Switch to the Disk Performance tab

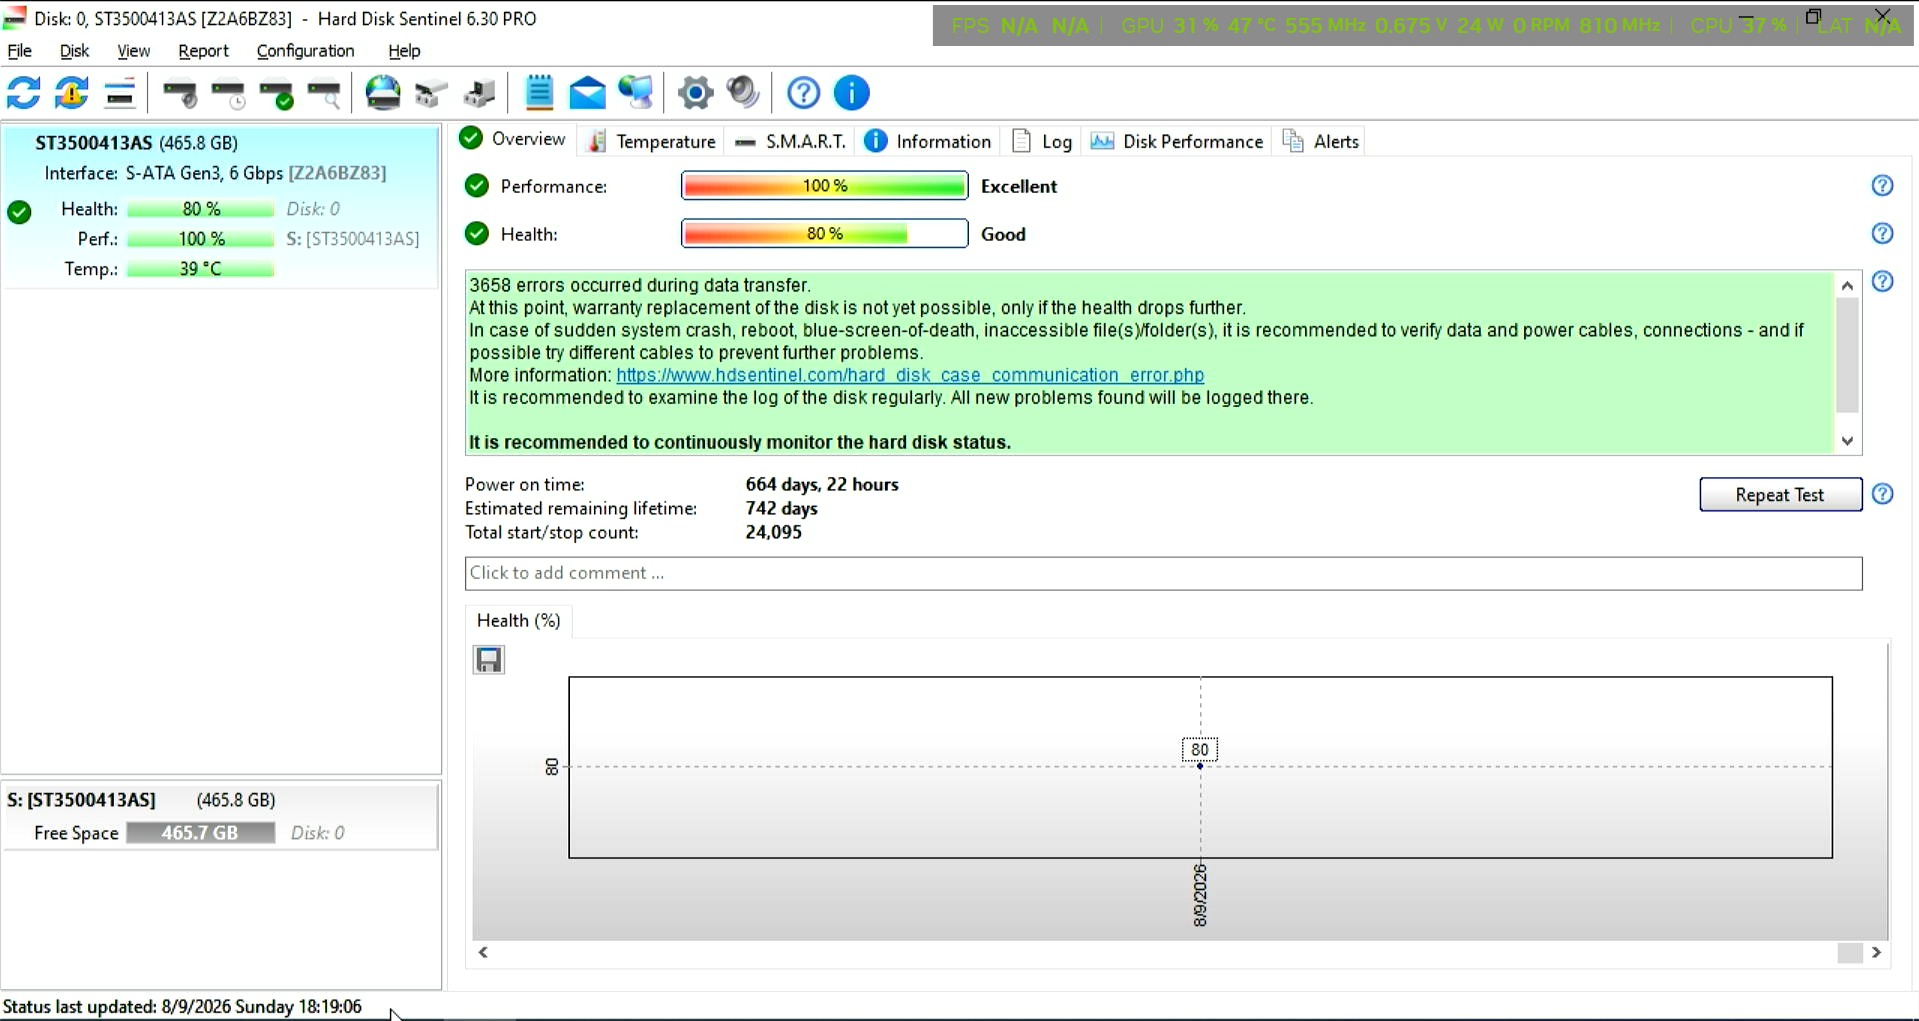tap(1176, 142)
